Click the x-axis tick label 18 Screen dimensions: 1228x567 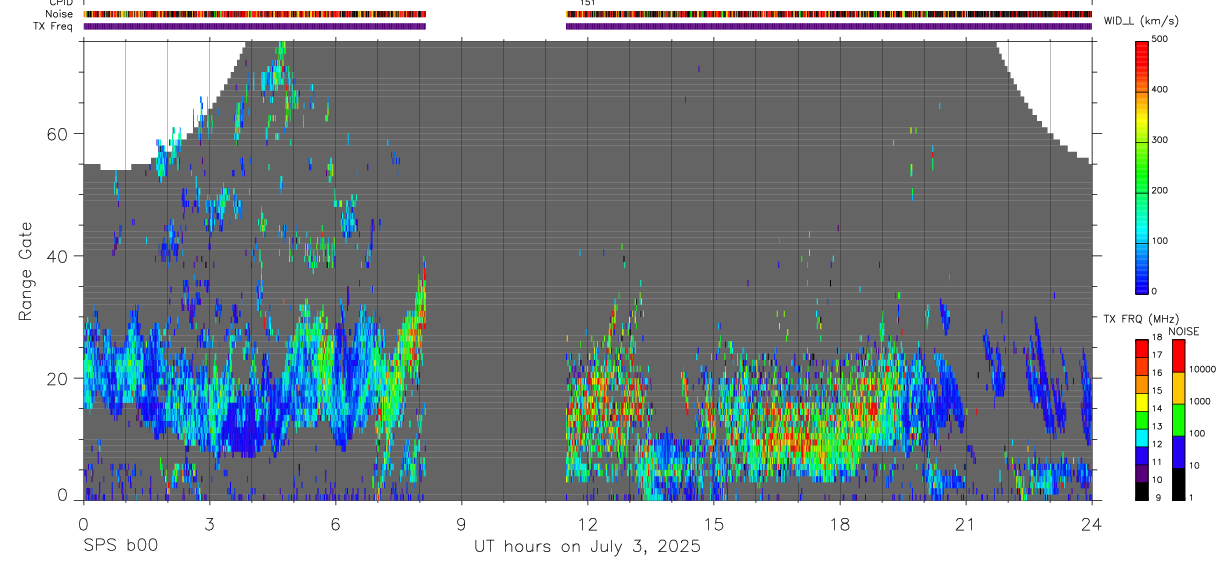tap(839, 525)
